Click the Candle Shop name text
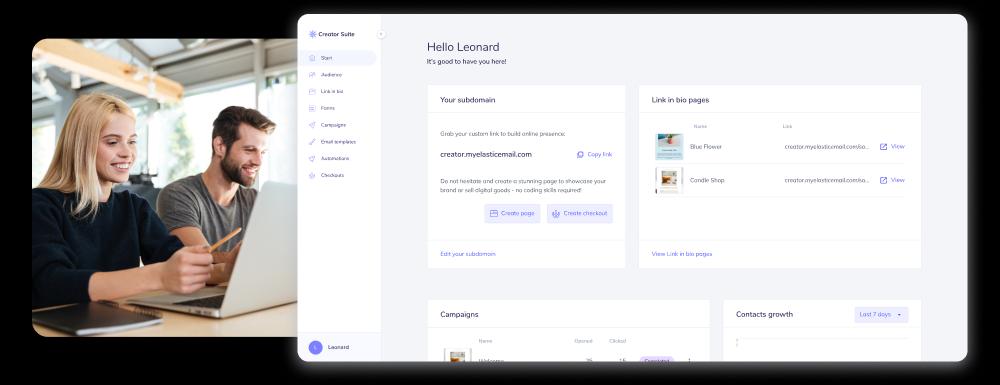 (x=707, y=180)
